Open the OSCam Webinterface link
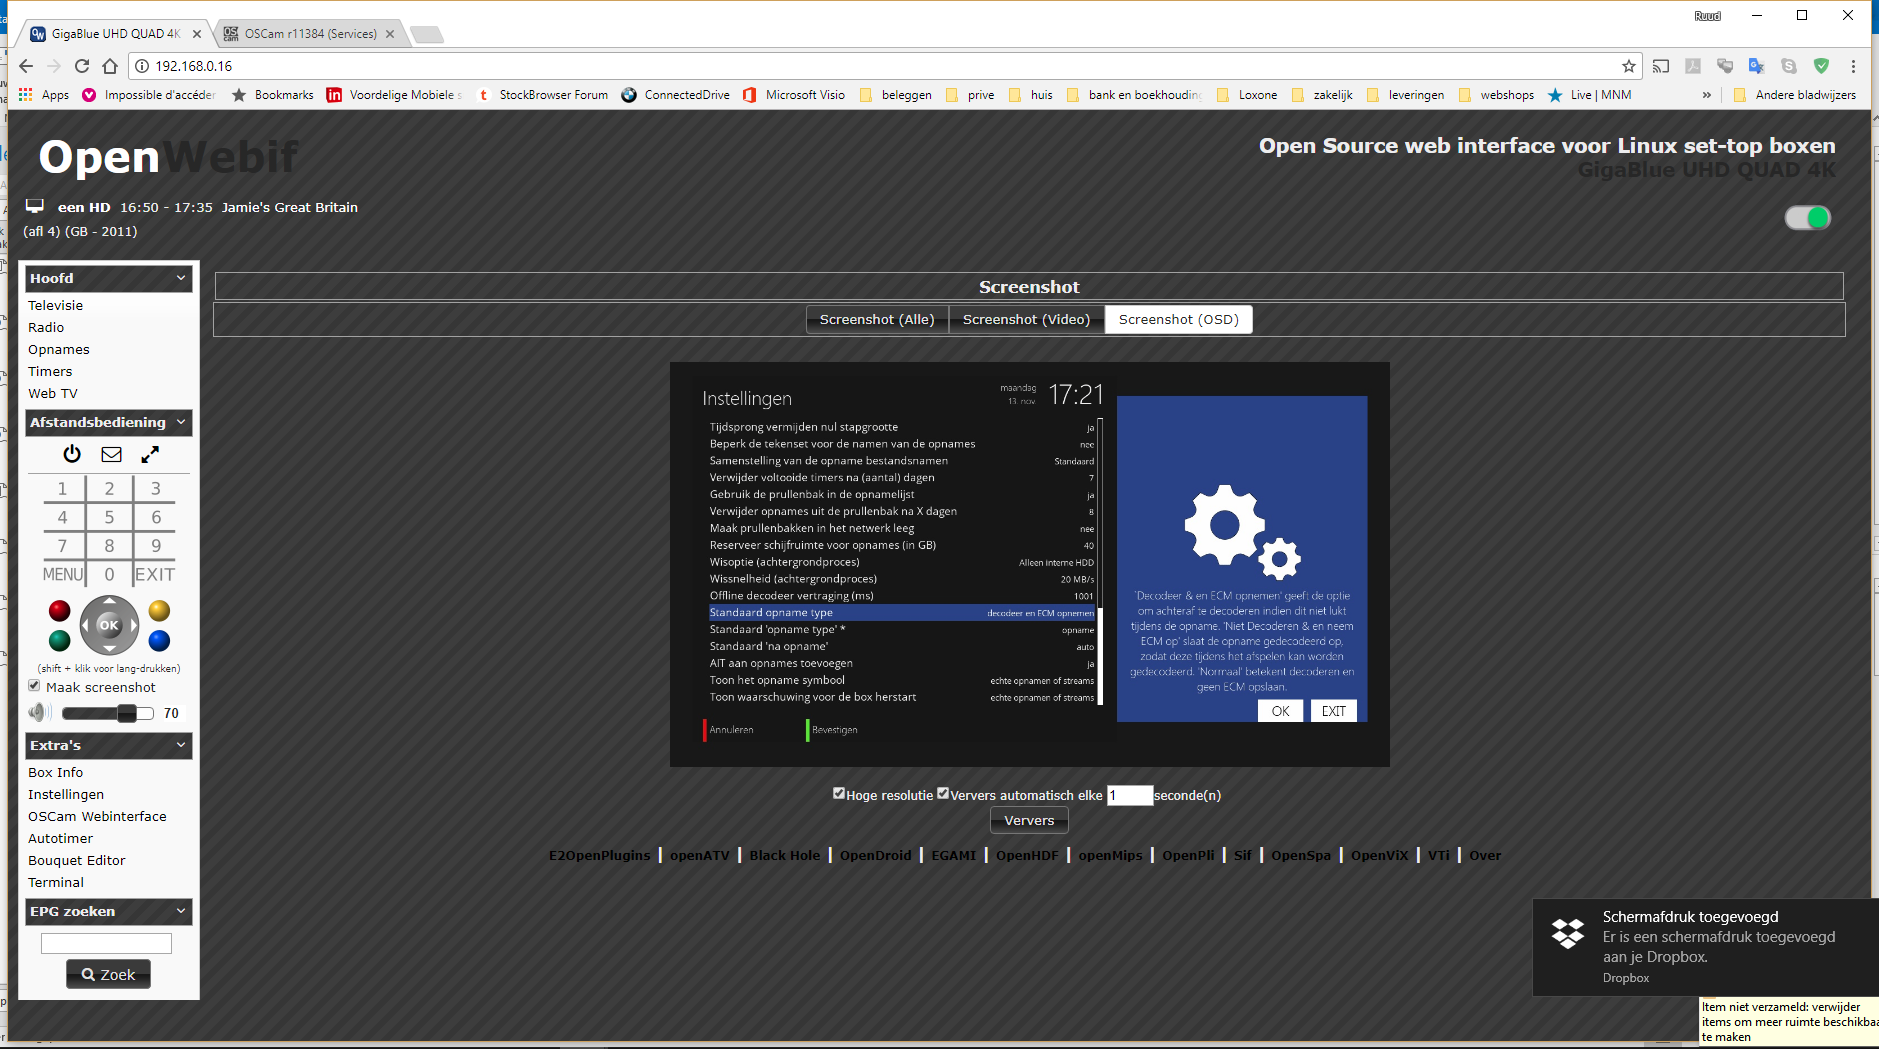 97,816
